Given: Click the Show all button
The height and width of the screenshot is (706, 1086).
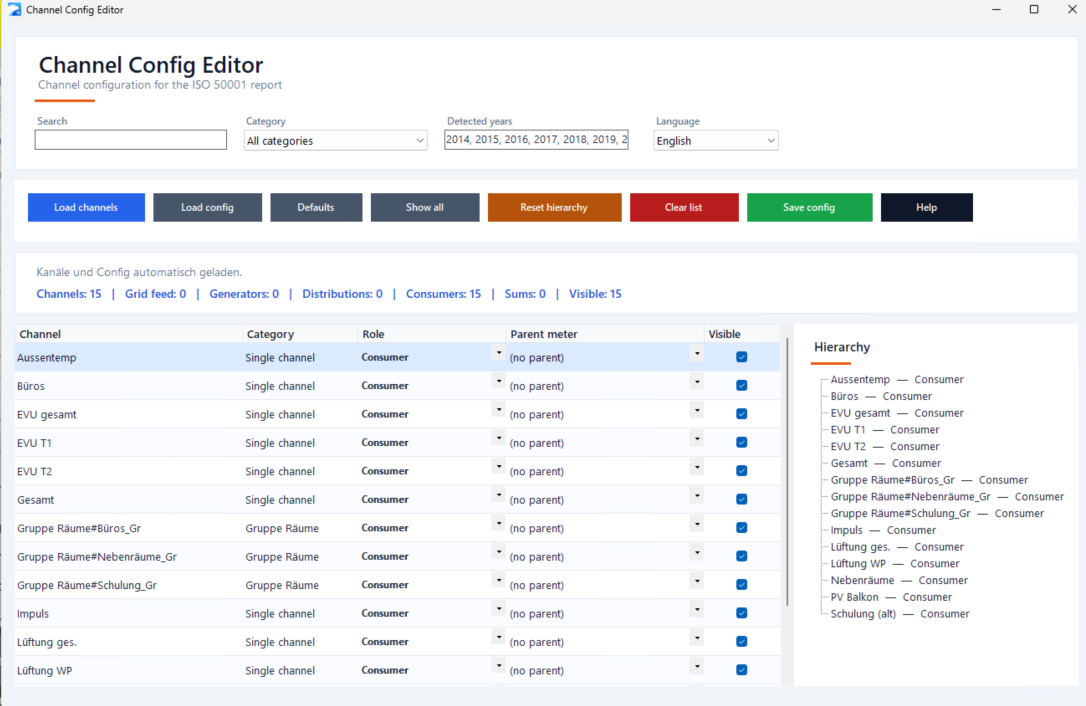Looking at the screenshot, I should click(425, 208).
